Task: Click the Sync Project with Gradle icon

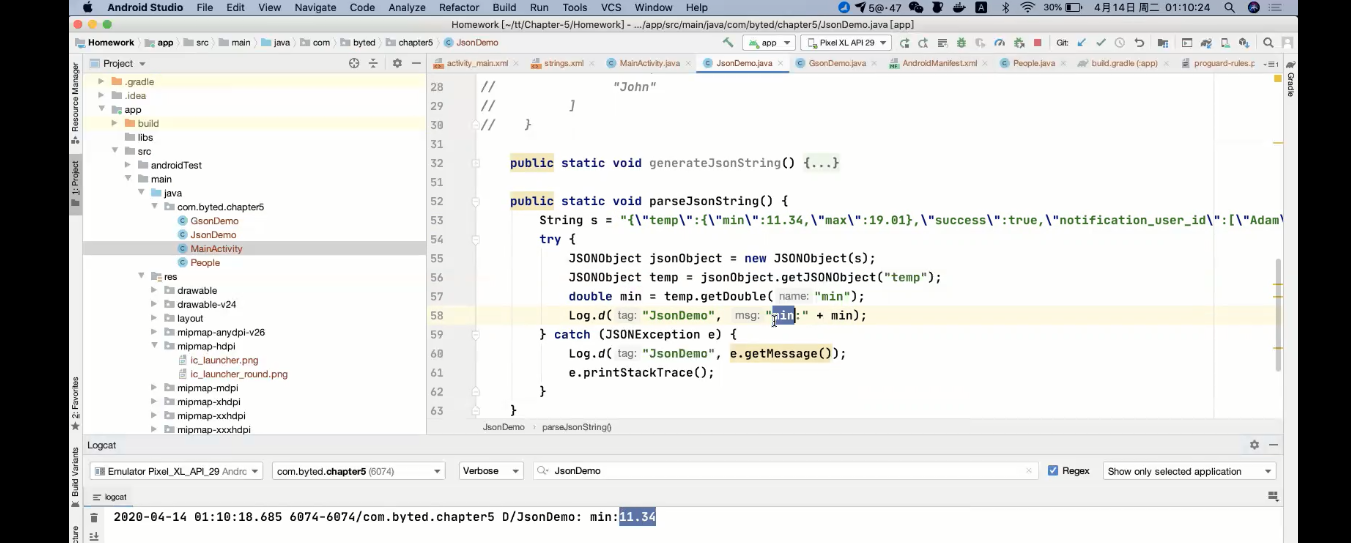Action: pos(1206,43)
